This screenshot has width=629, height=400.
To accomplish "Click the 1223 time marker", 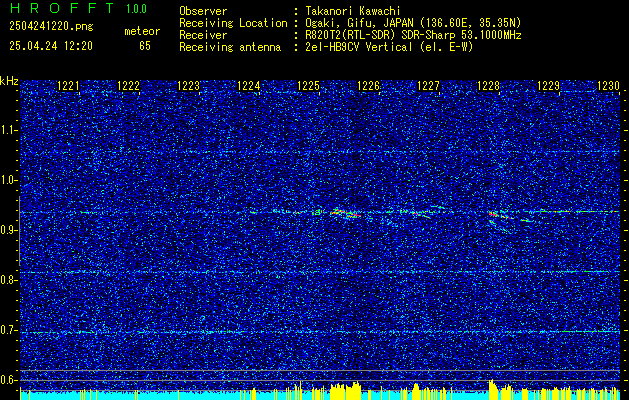I will 189,86.
